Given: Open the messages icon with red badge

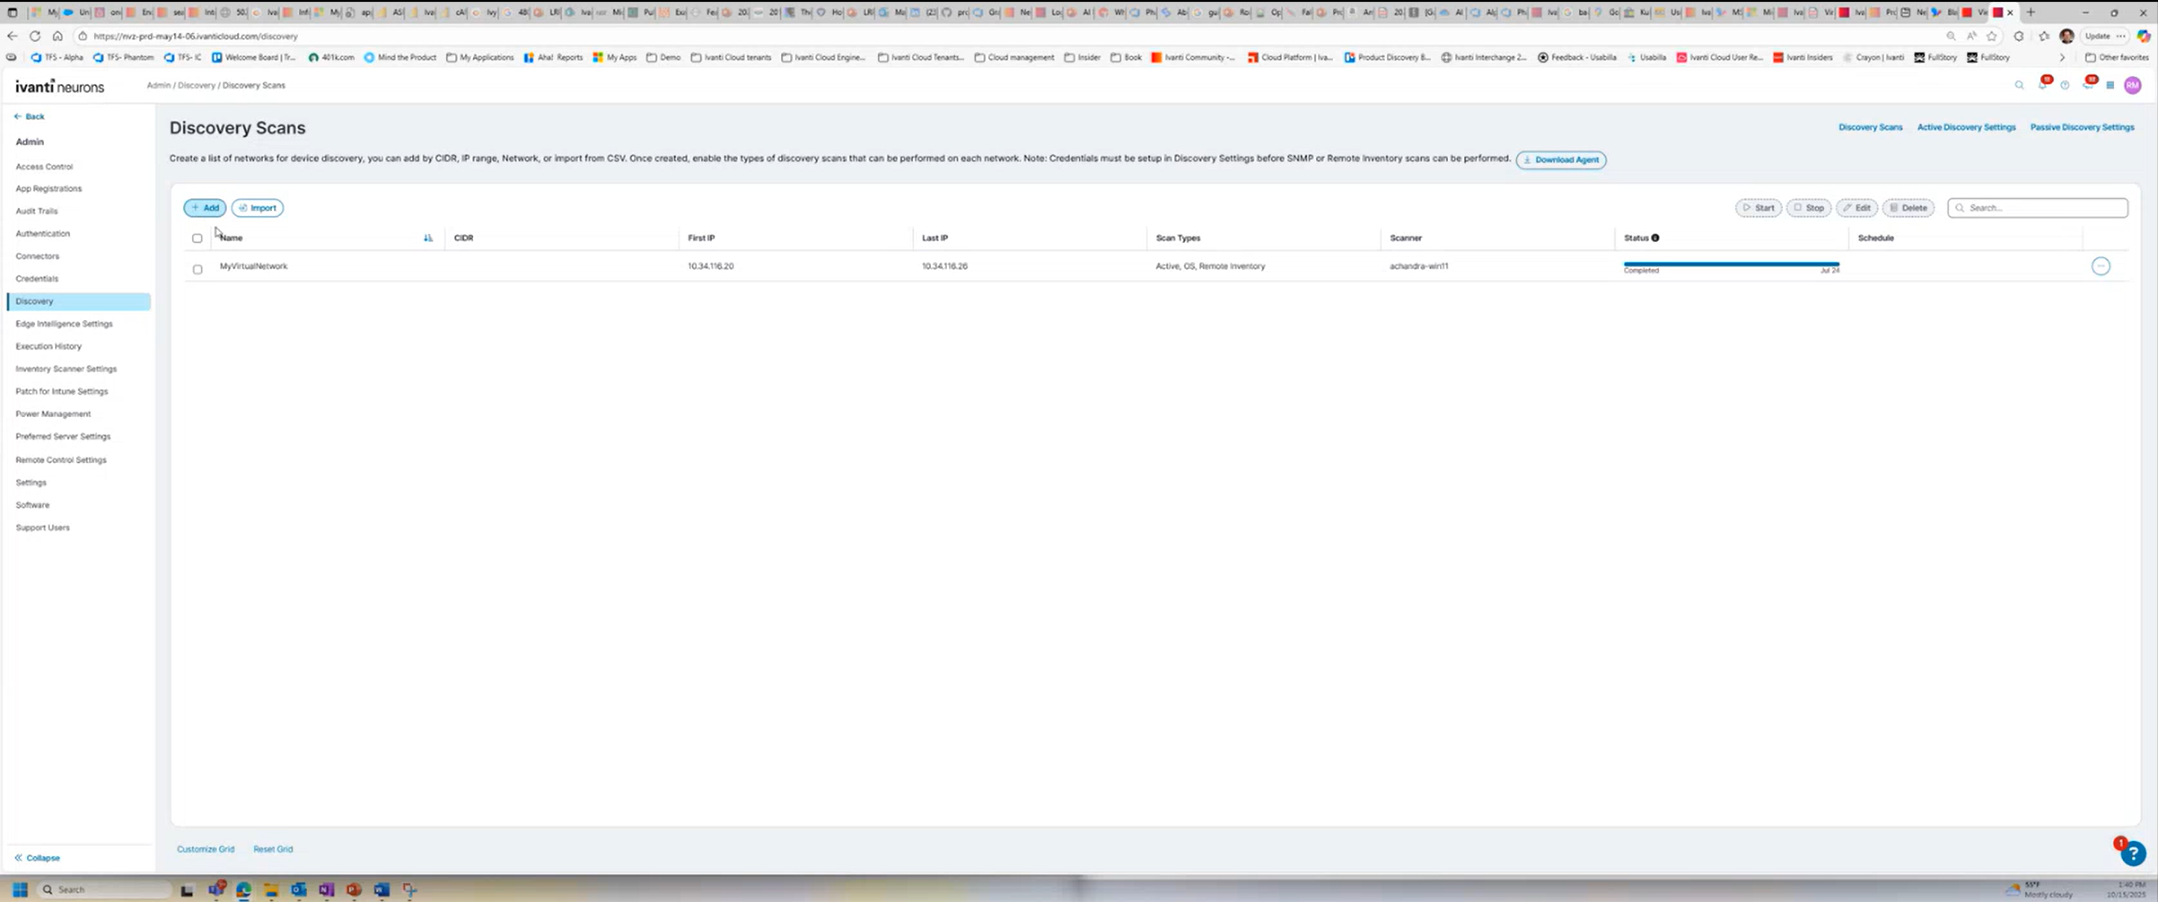Looking at the screenshot, I should tap(2088, 85).
